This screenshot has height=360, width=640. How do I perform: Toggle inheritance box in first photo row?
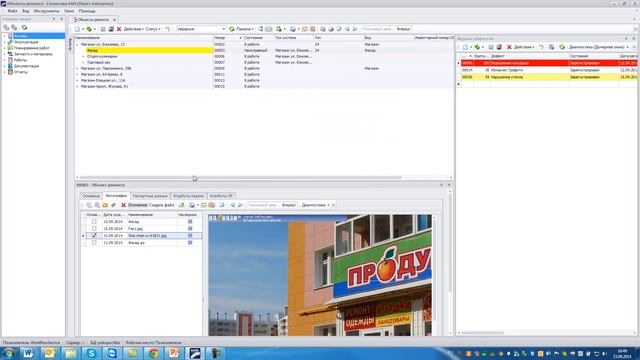pos(190,222)
